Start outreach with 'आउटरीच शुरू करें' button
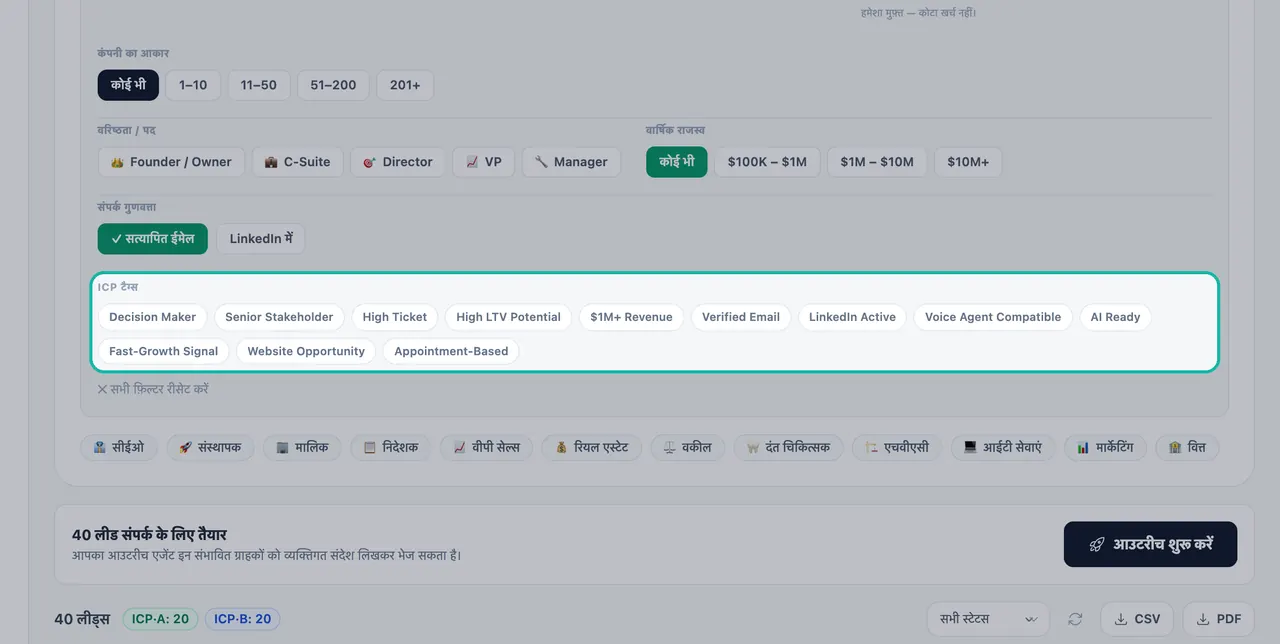 coord(1150,544)
